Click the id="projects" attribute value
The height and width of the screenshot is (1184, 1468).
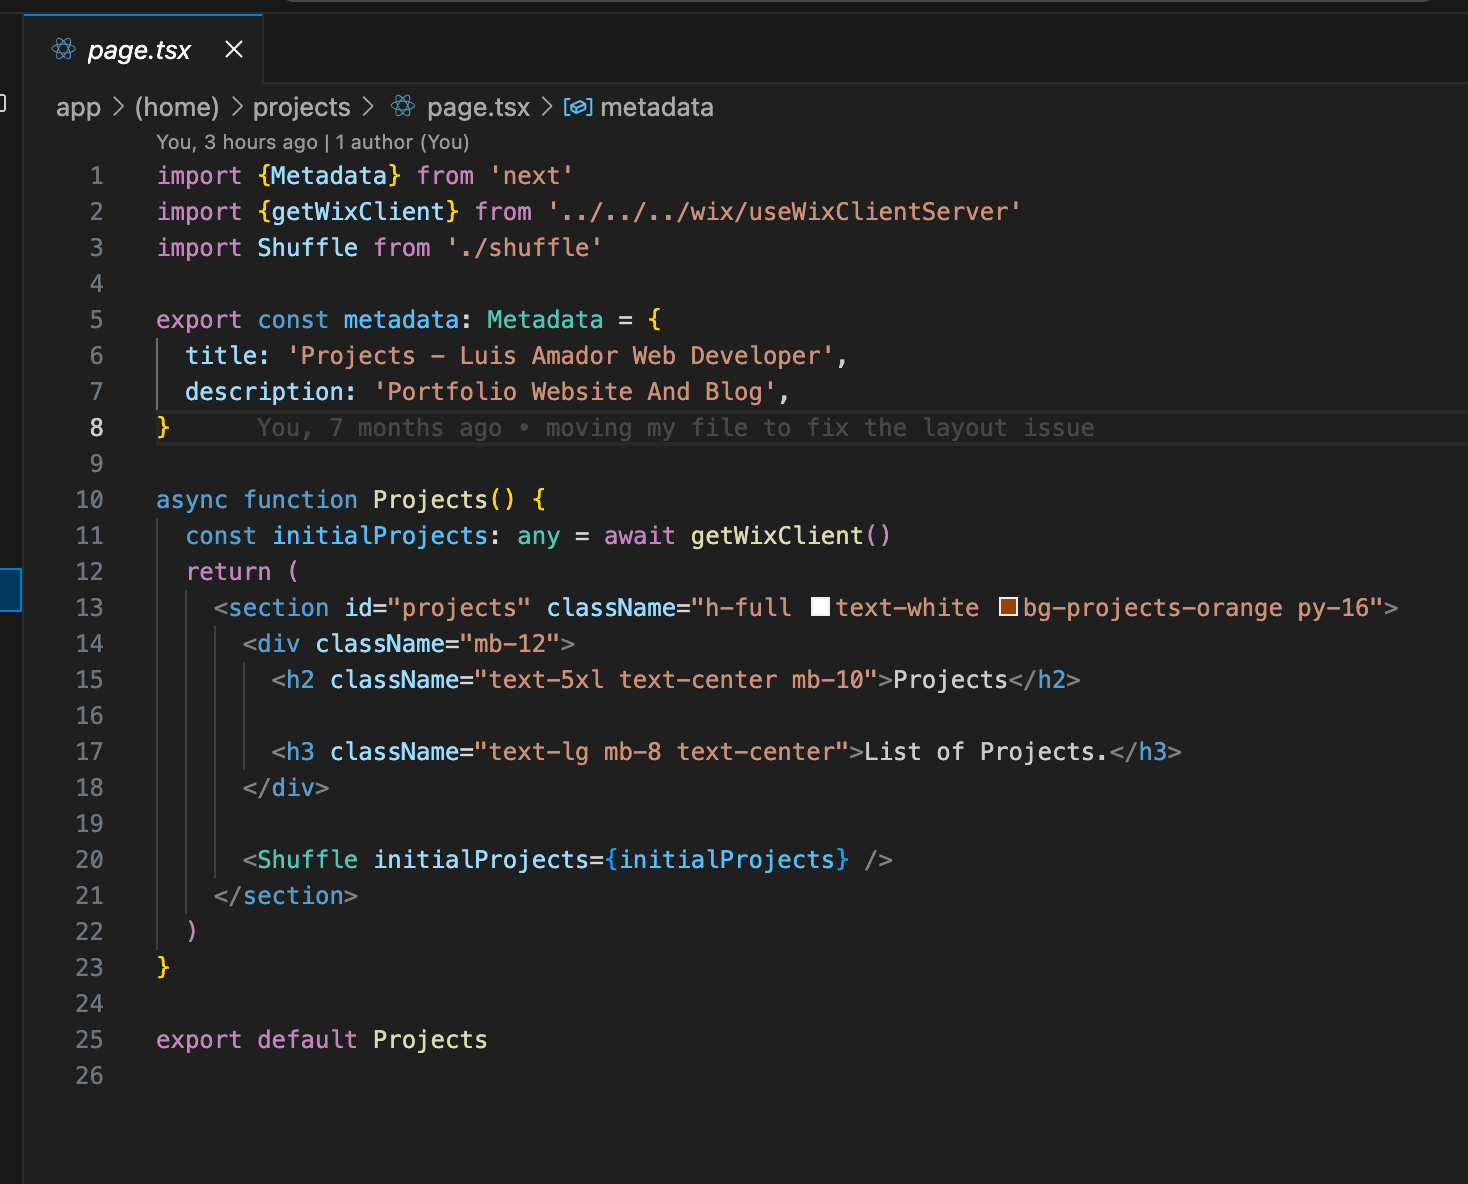pyautogui.click(x=459, y=608)
